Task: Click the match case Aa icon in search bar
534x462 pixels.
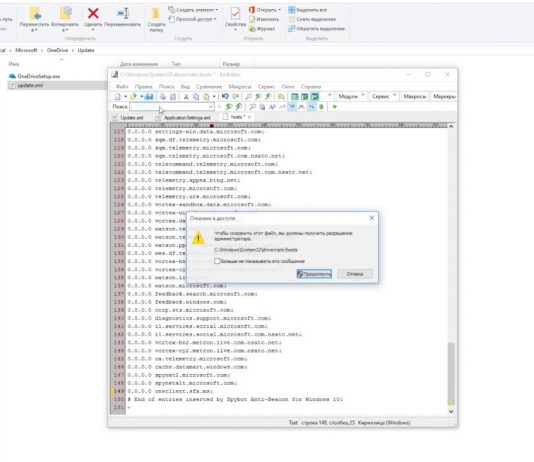Action: [272, 107]
